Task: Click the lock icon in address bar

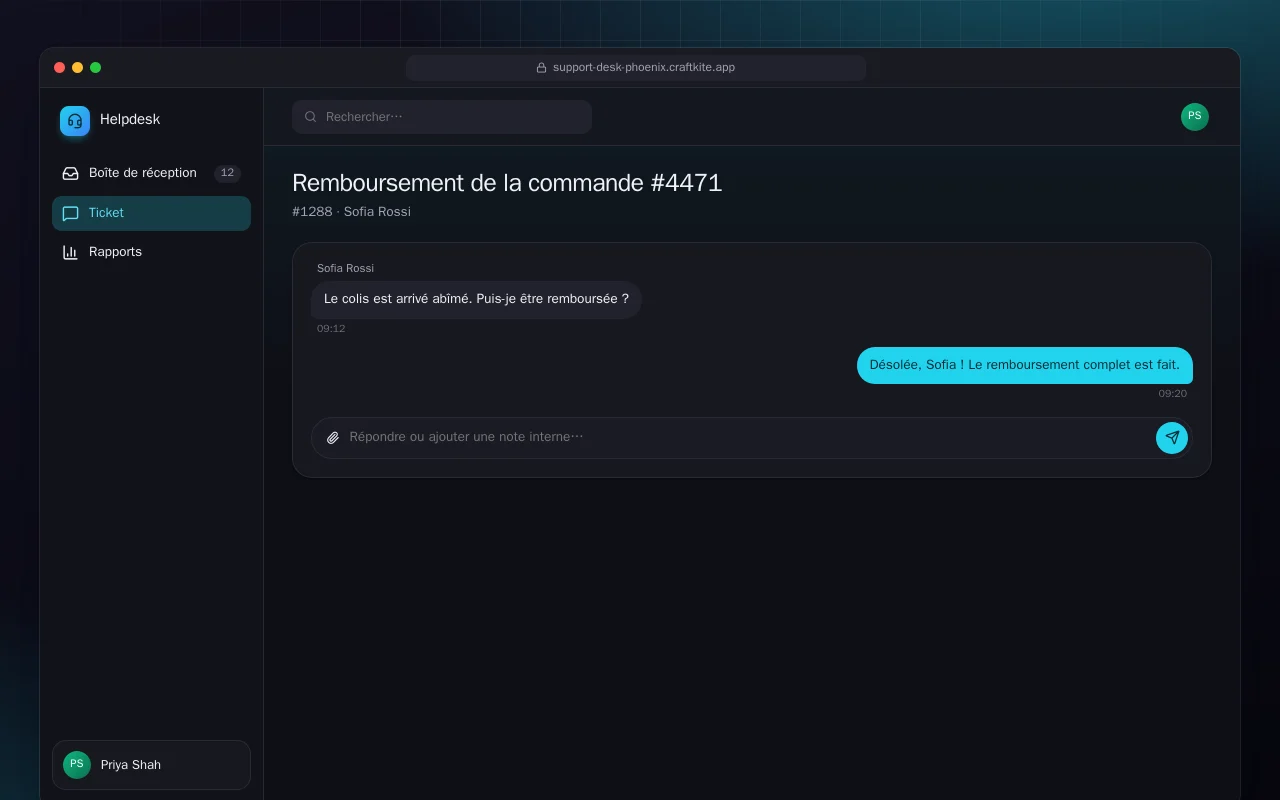Action: (x=542, y=68)
